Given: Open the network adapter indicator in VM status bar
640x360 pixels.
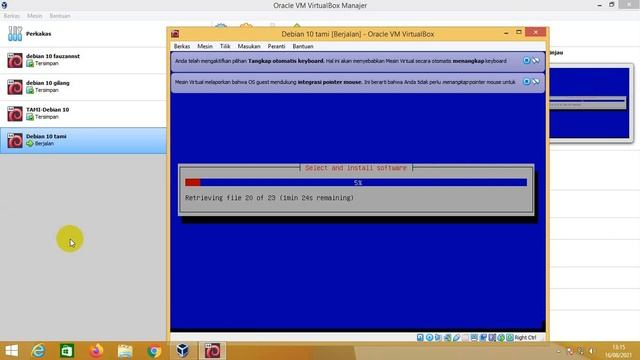Looking at the screenshot, I should click(x=447, y=338).
